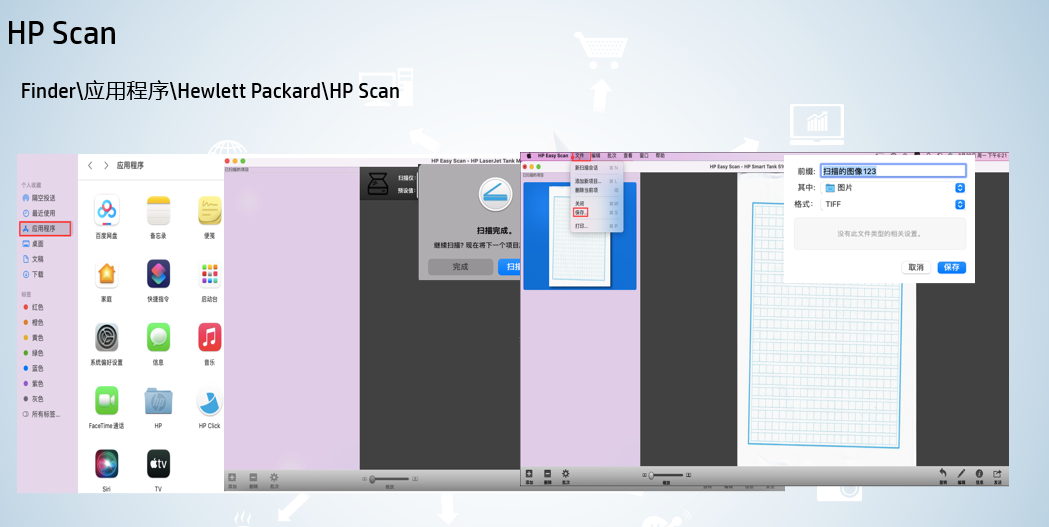Open the 查看 menu in menu bar
Image resolution: width=1049 pixels, height=527 pixels.
tap(628, 156)
